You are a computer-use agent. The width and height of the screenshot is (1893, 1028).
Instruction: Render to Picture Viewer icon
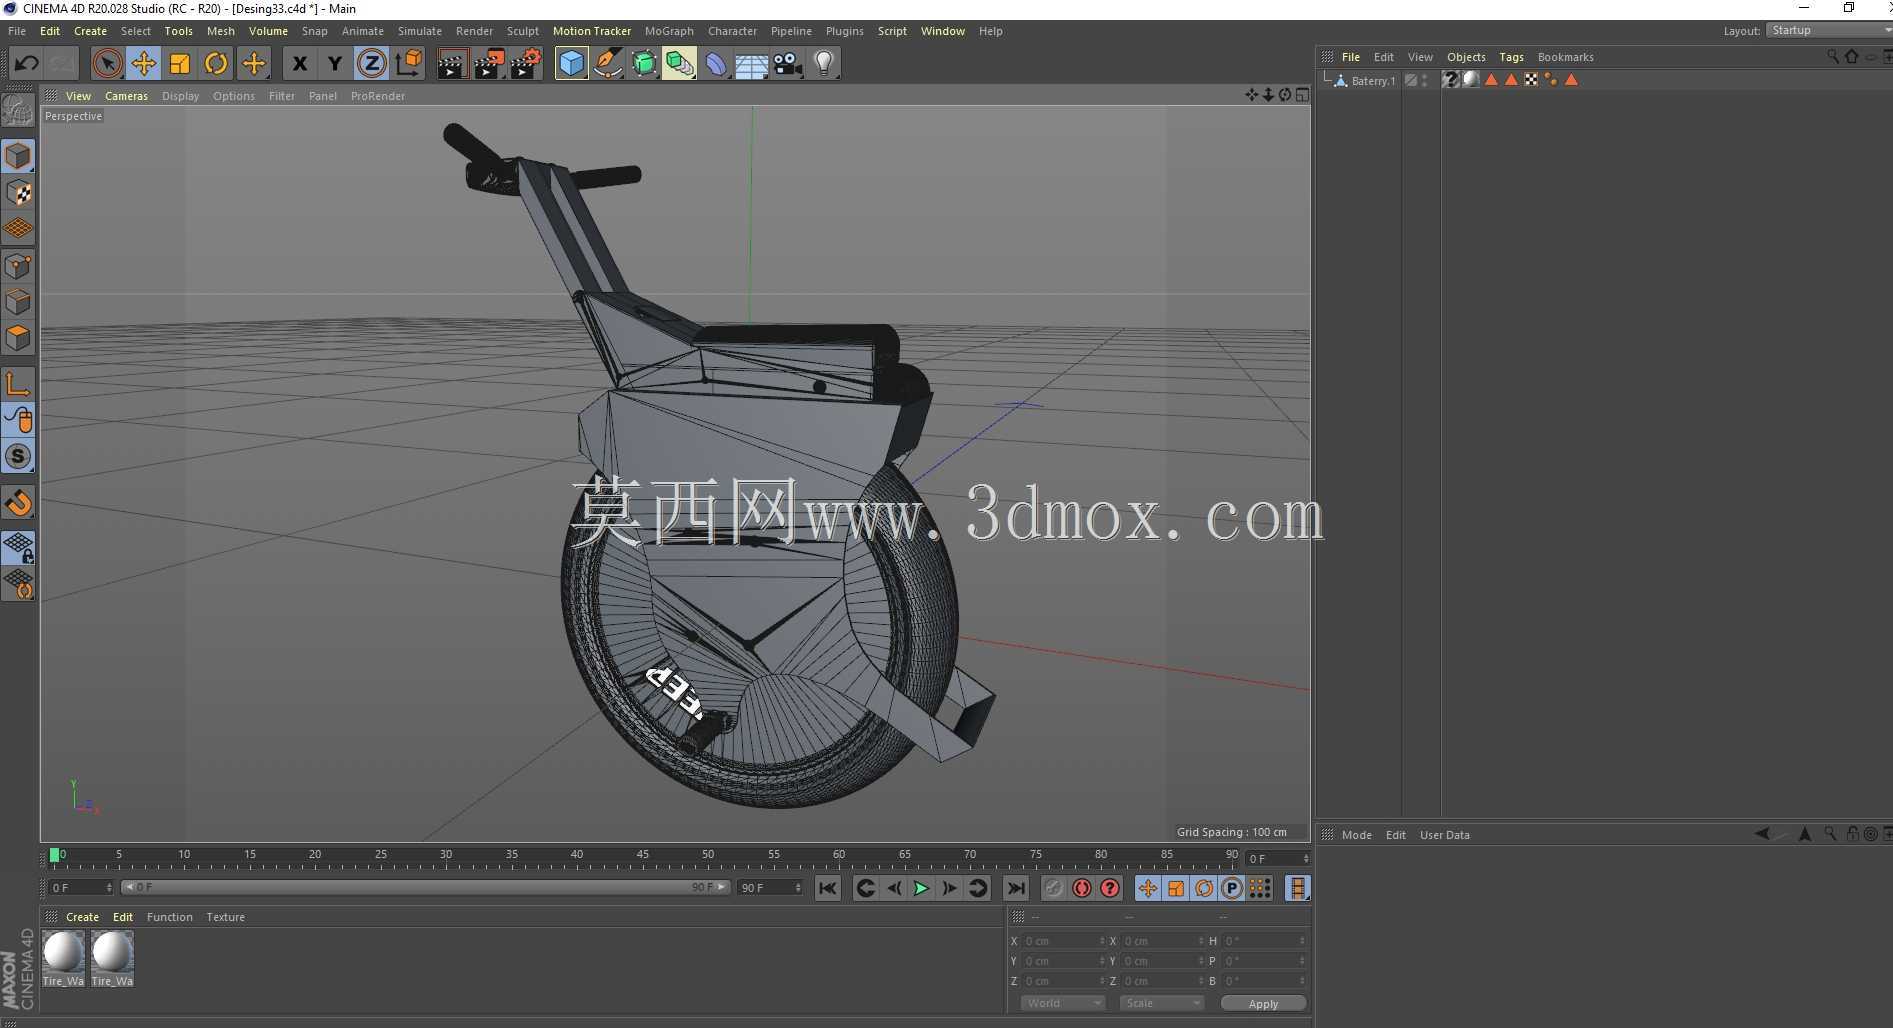pos(489,64)
